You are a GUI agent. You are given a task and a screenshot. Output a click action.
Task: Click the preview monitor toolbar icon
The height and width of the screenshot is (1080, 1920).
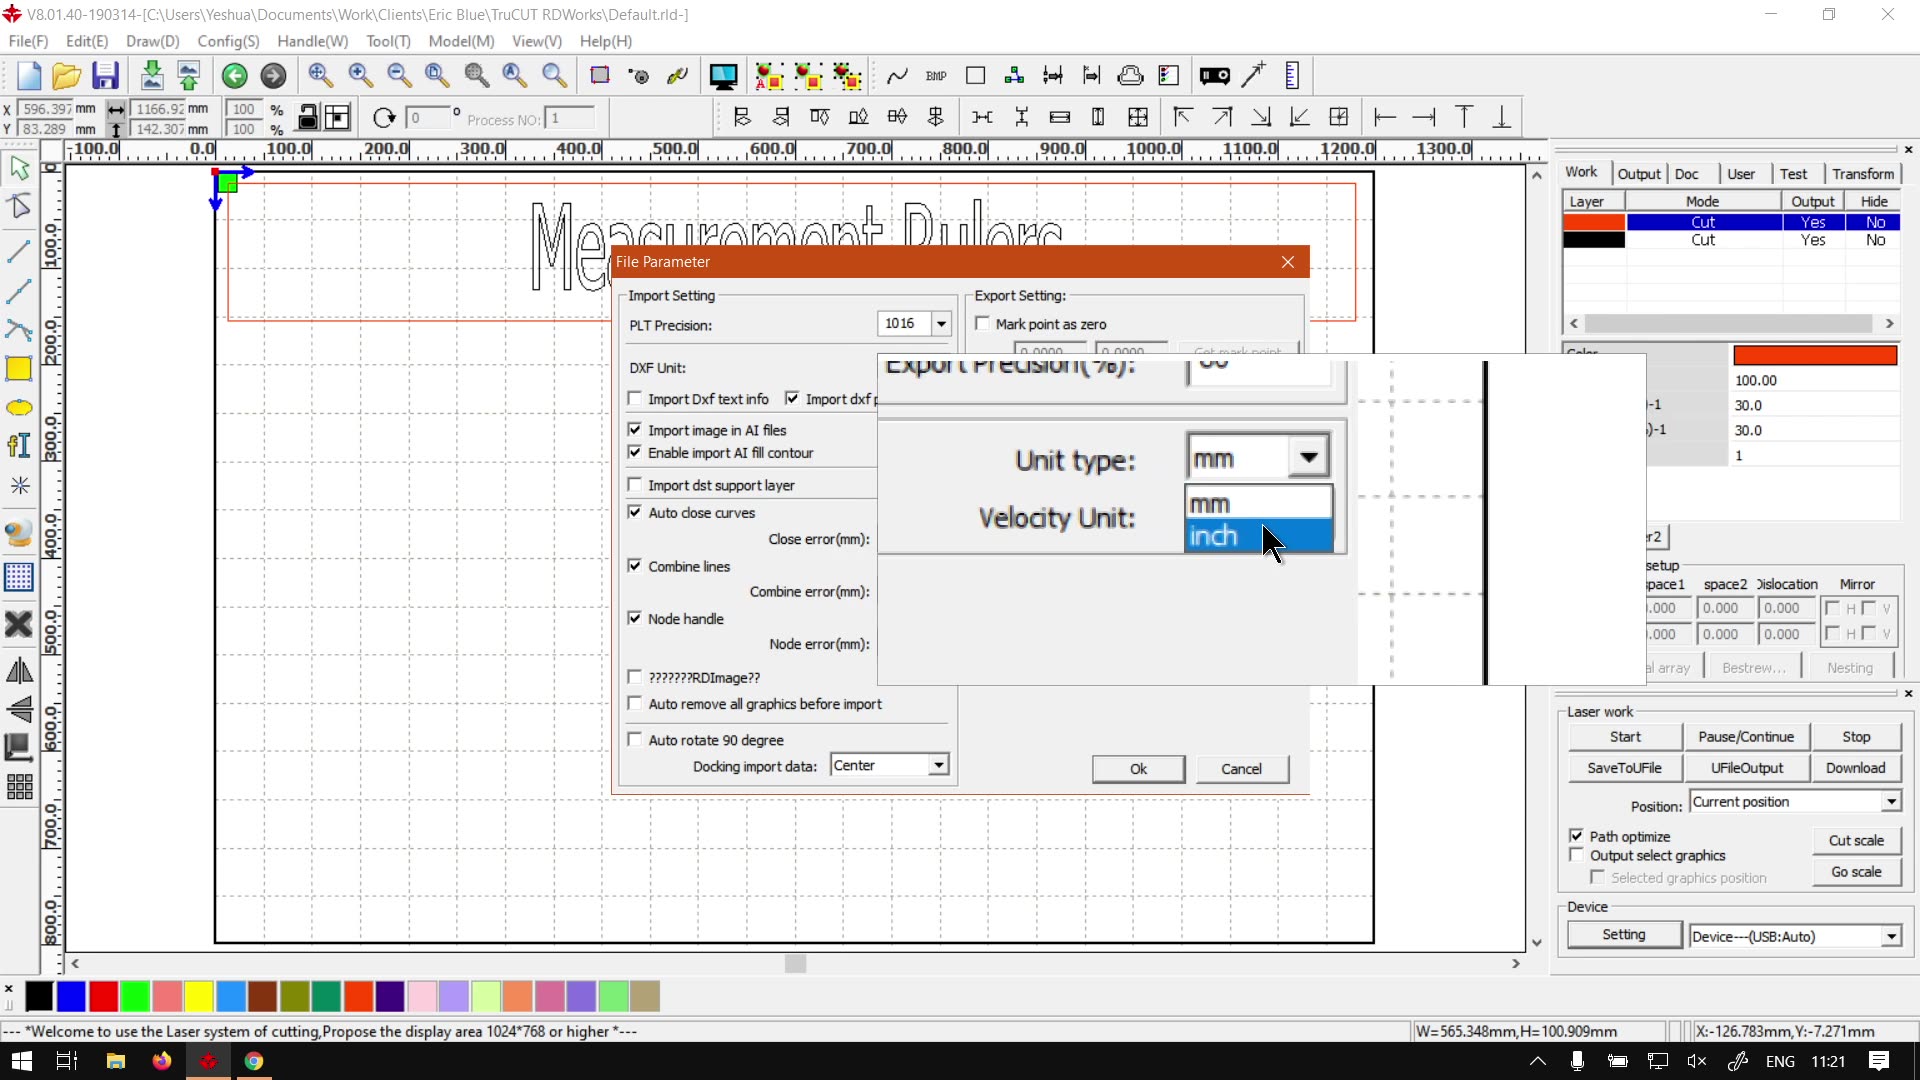(x=722, y=76)
